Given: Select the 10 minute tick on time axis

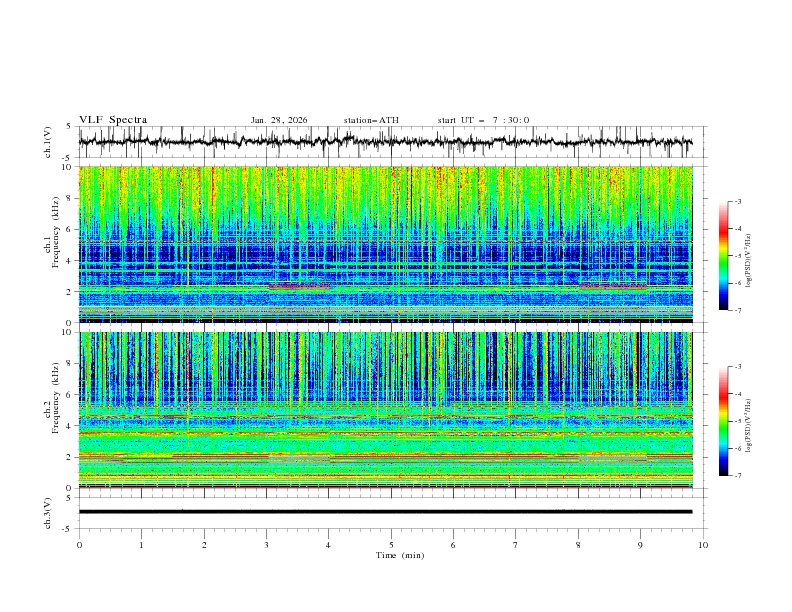Looking at the screenshot, I should click(703, 545).
